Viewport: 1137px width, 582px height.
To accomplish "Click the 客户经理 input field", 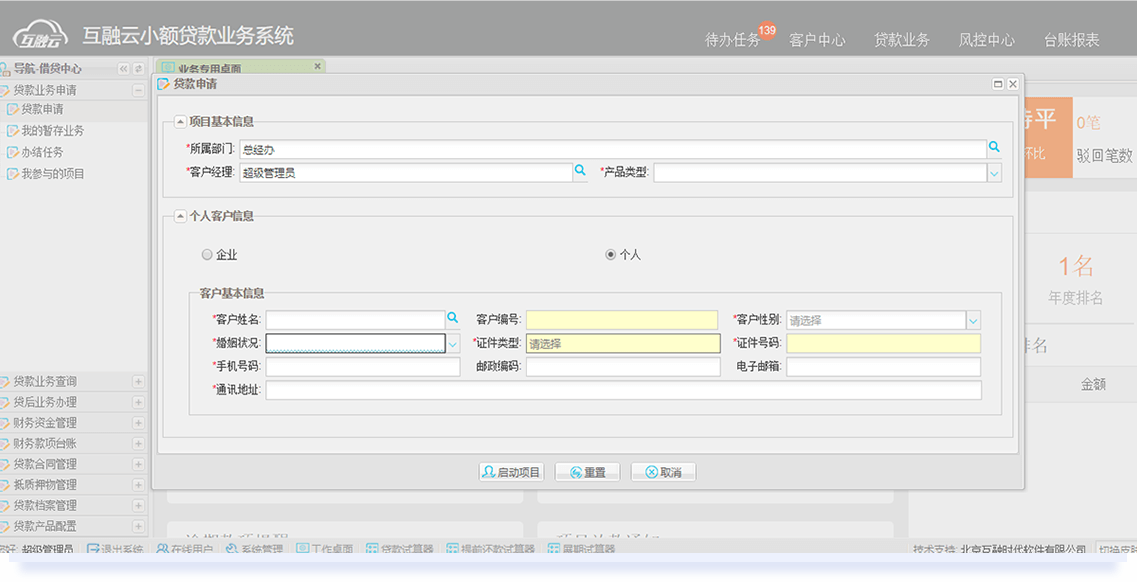I will tap(406, 172).
